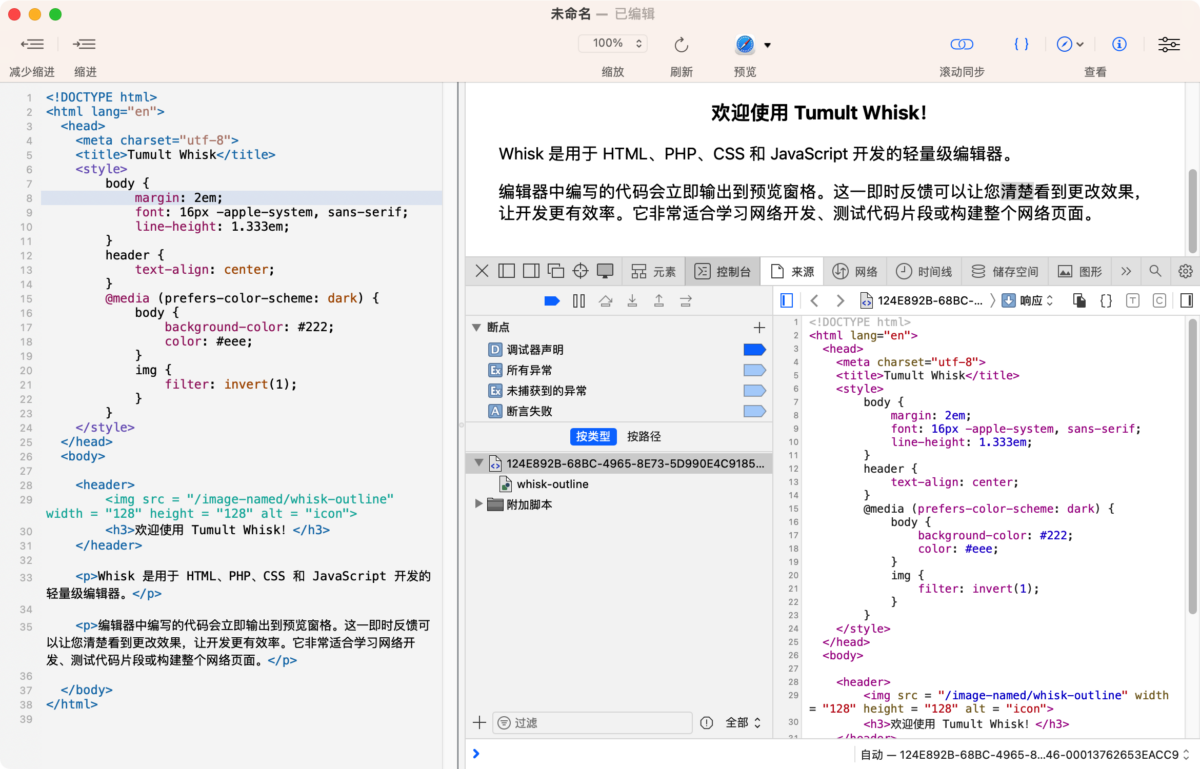1200x769 pixels.
Task: Dock inspector to the left side icon
Action: click(507, 271)
